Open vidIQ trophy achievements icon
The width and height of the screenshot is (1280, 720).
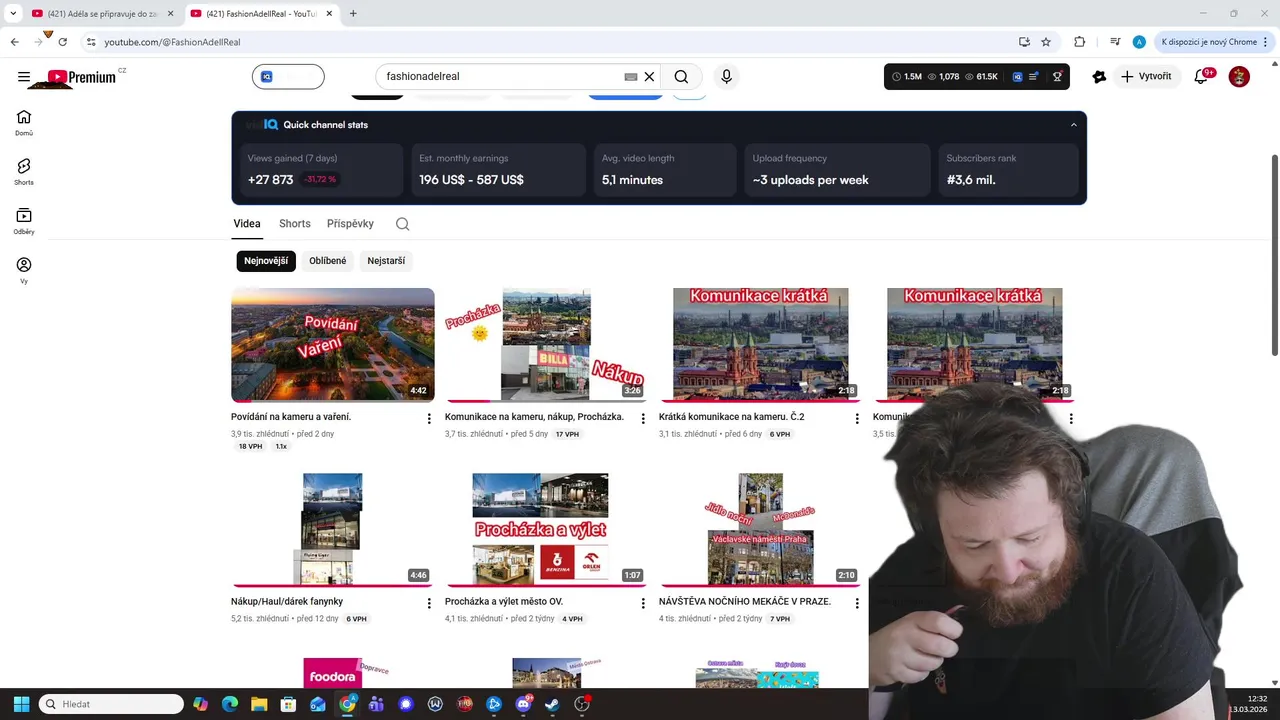point(1057,77)
